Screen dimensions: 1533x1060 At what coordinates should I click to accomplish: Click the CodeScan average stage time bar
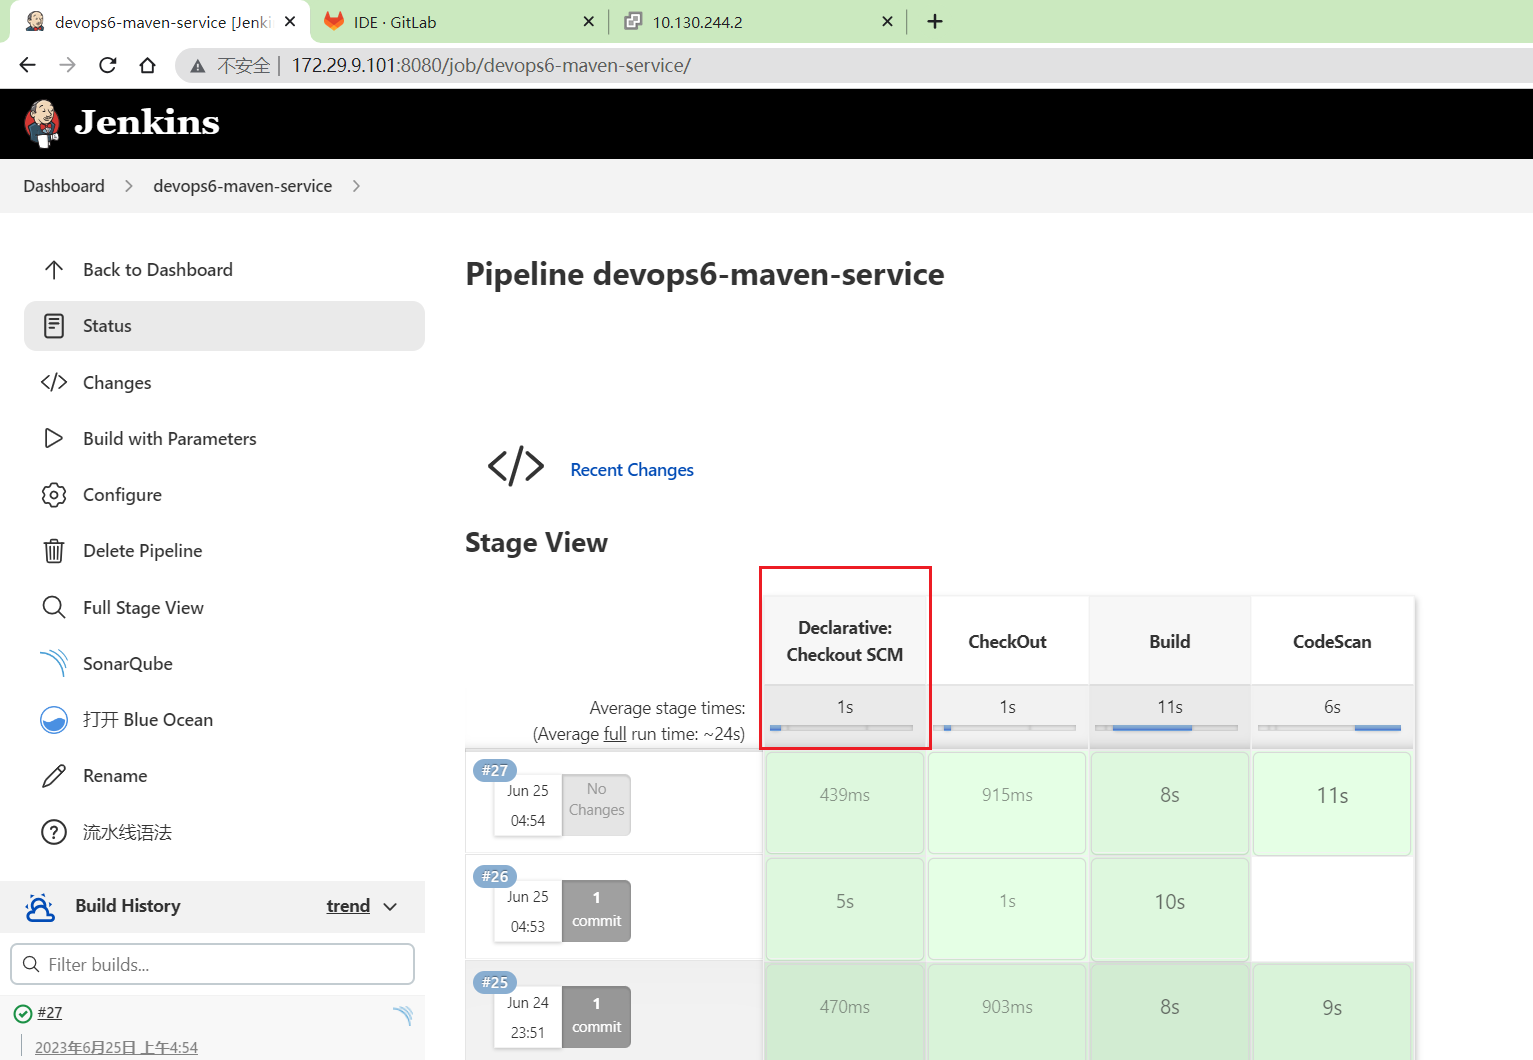click(x=1329, y=728)
